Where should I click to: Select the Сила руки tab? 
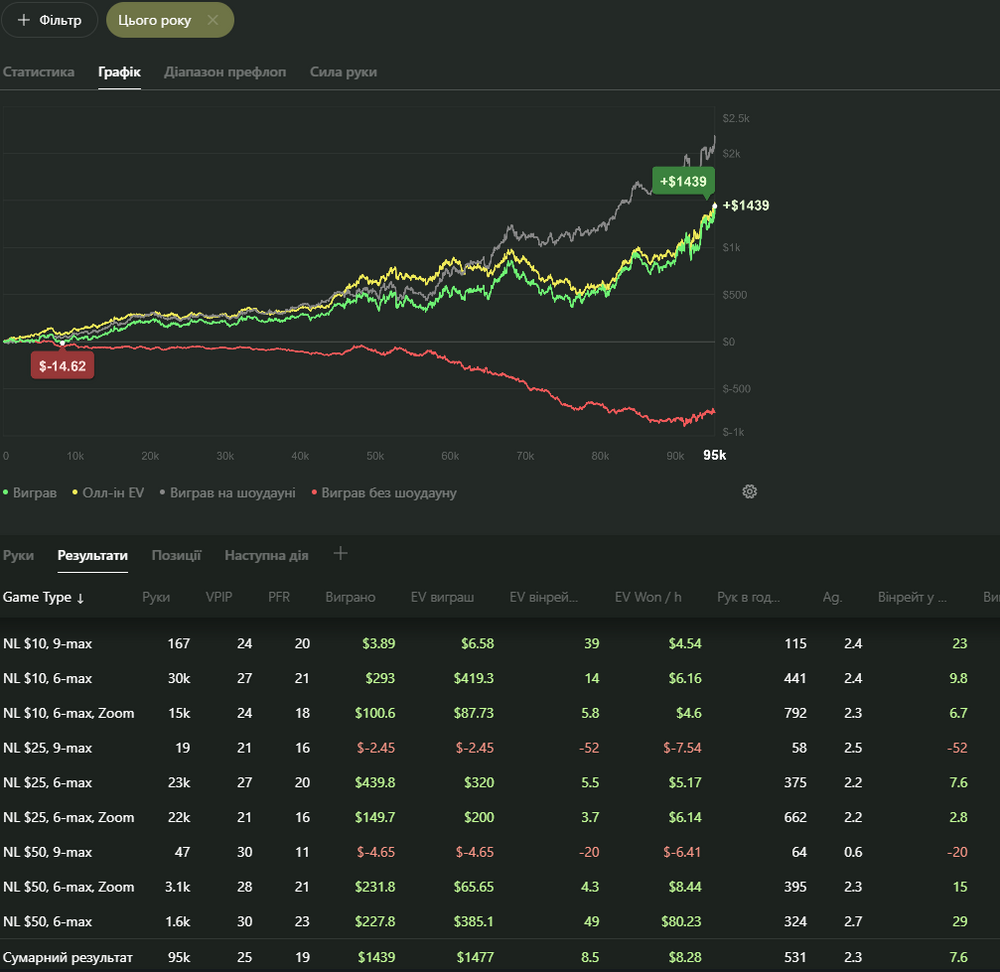pyautogui.click(x=343, y=72)
